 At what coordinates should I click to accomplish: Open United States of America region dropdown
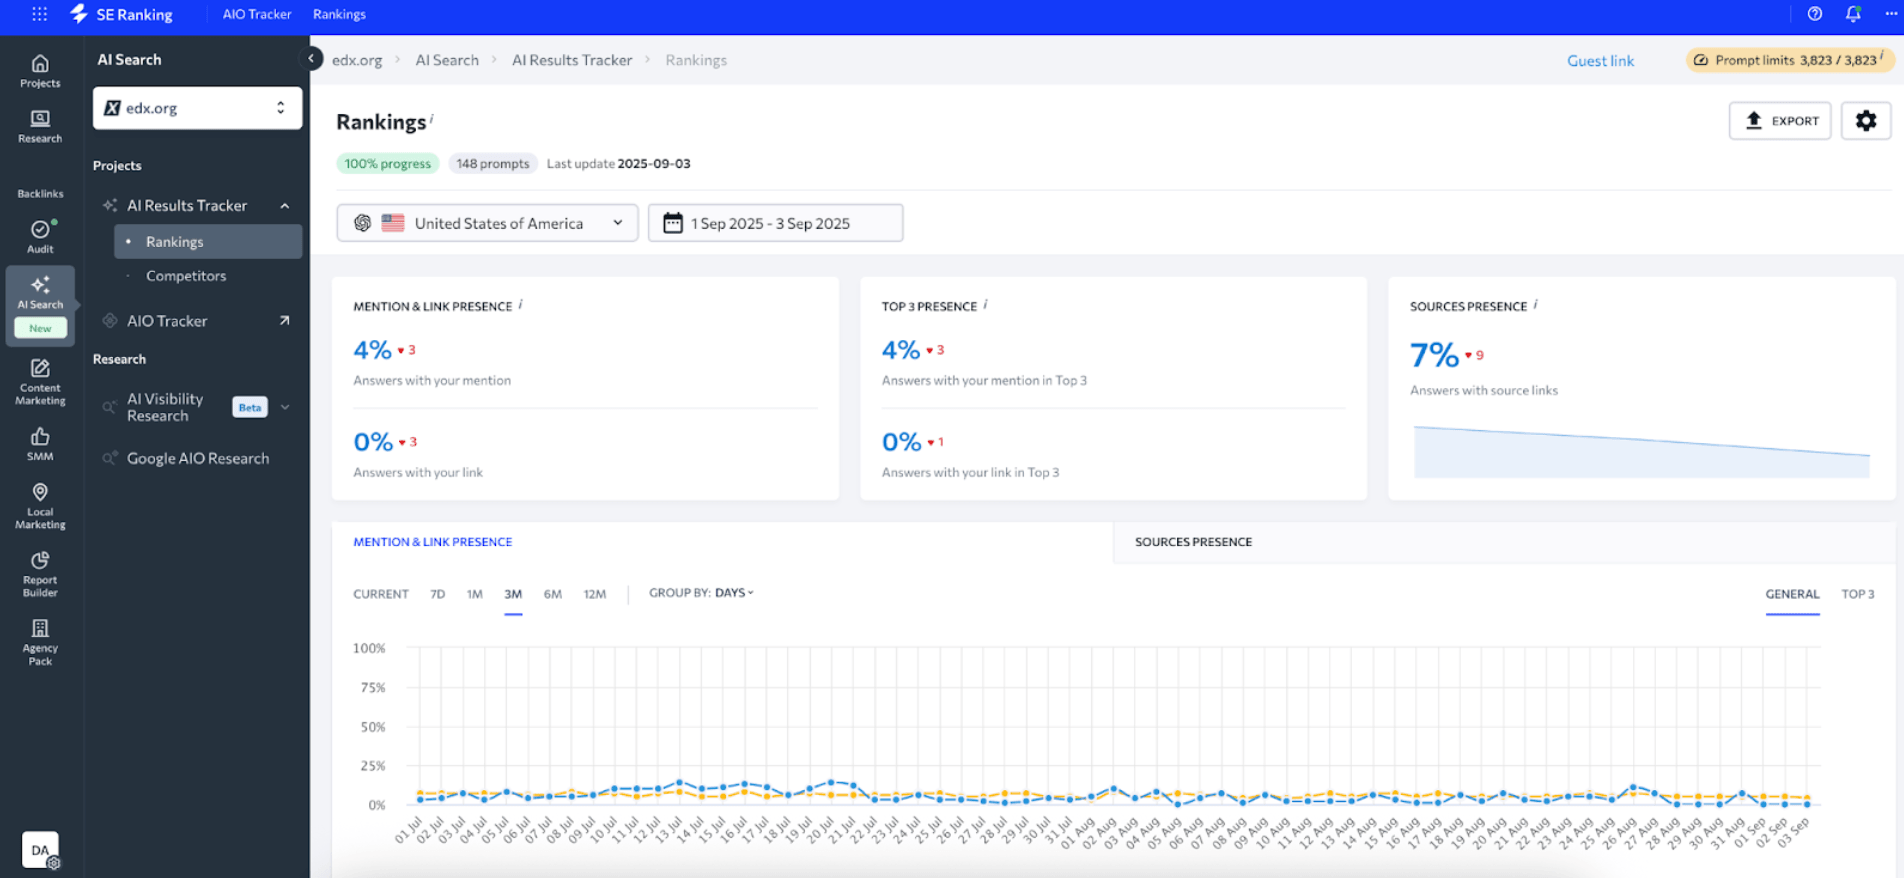(487, 223)
